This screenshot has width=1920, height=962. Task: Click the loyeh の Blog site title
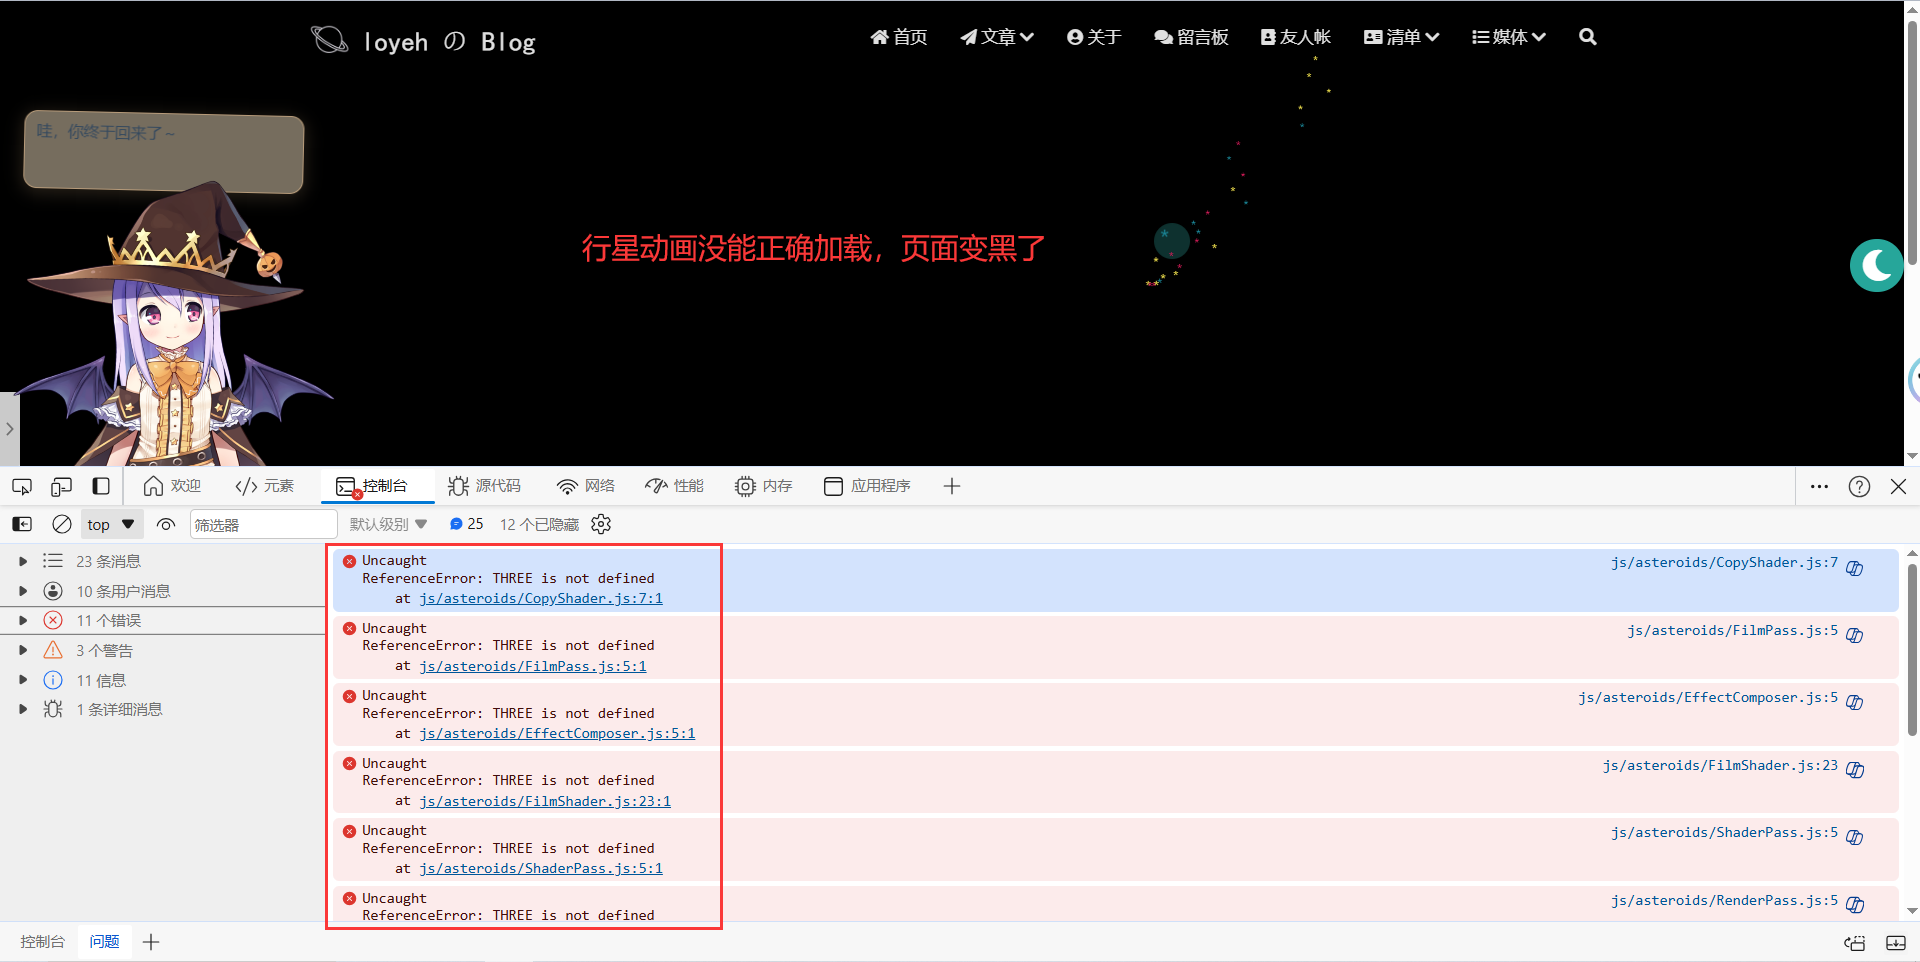click(x=449, y=42)
